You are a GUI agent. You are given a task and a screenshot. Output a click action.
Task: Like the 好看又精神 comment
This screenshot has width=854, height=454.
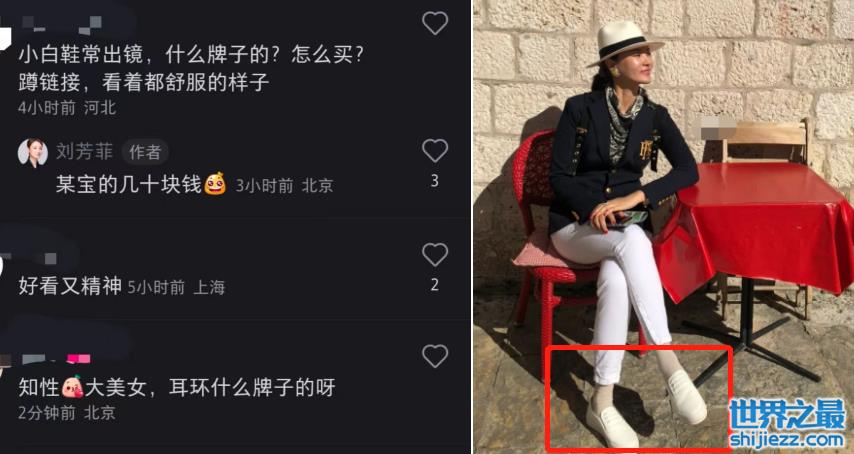(x=435, y=255)
